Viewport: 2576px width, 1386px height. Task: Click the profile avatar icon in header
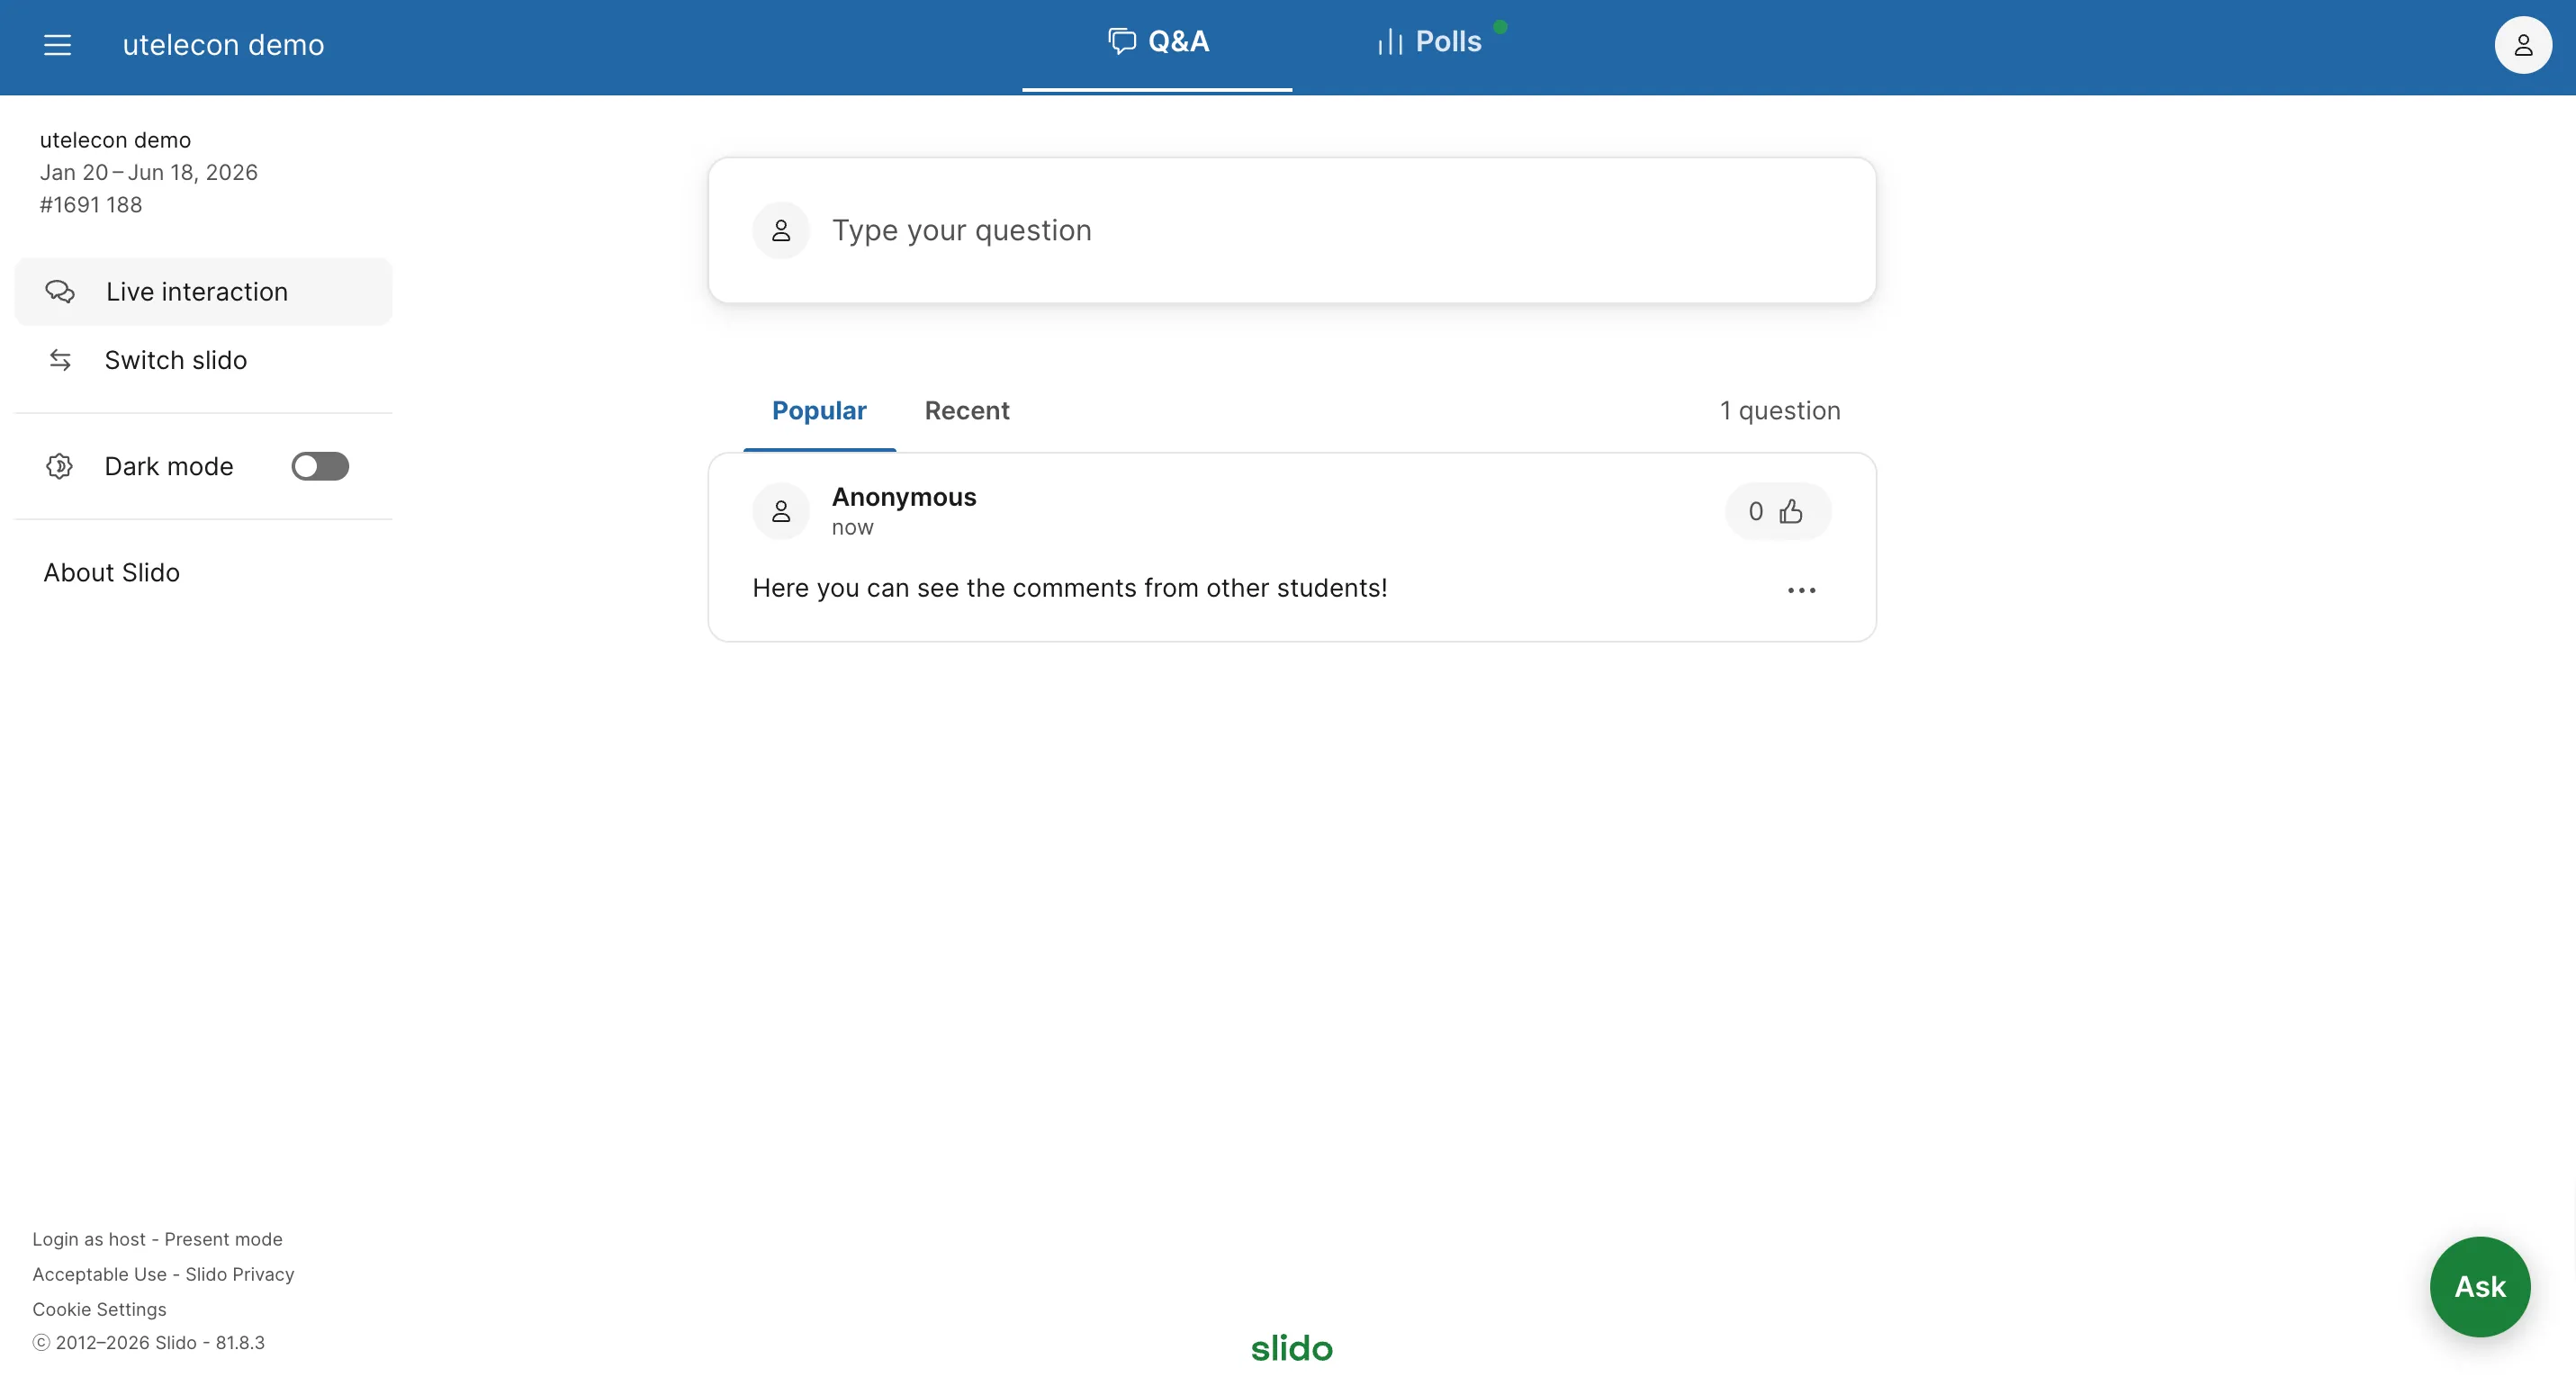[2522, 45]
